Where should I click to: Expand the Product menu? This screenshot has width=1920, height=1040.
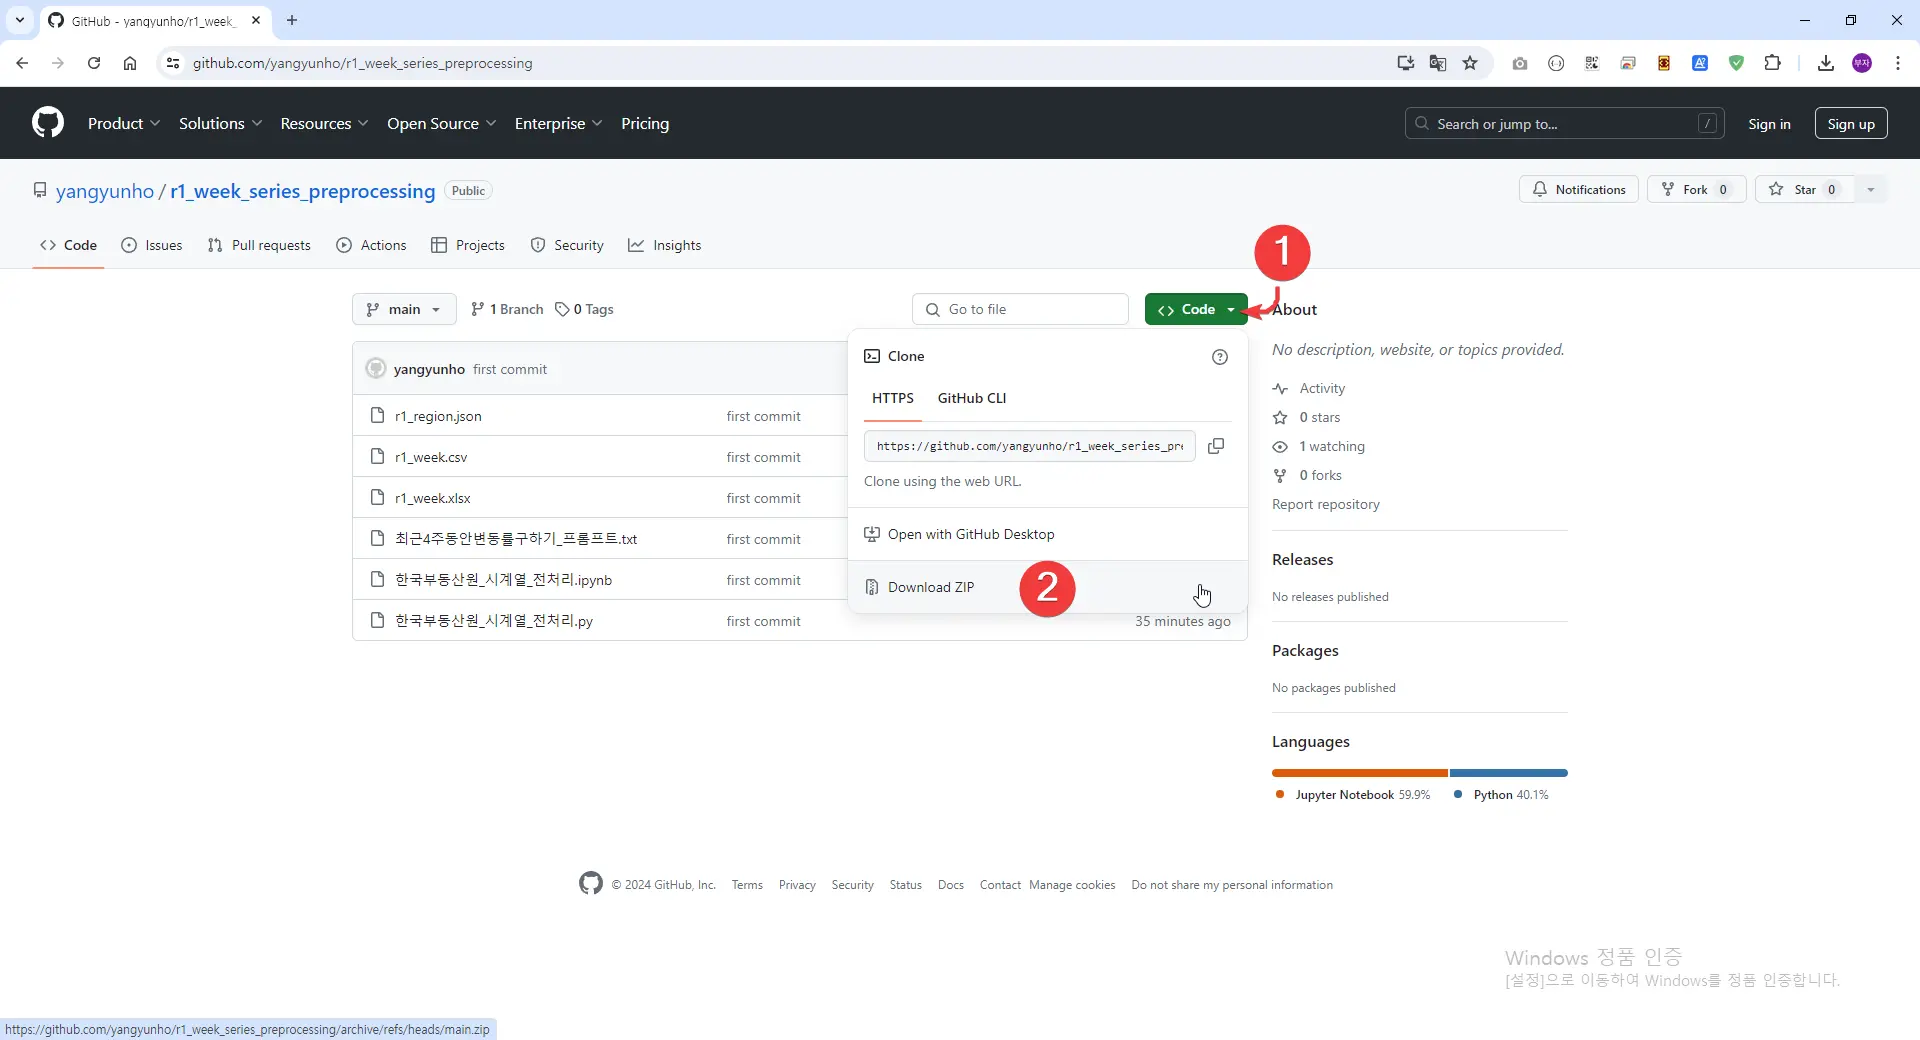point(124,123)
